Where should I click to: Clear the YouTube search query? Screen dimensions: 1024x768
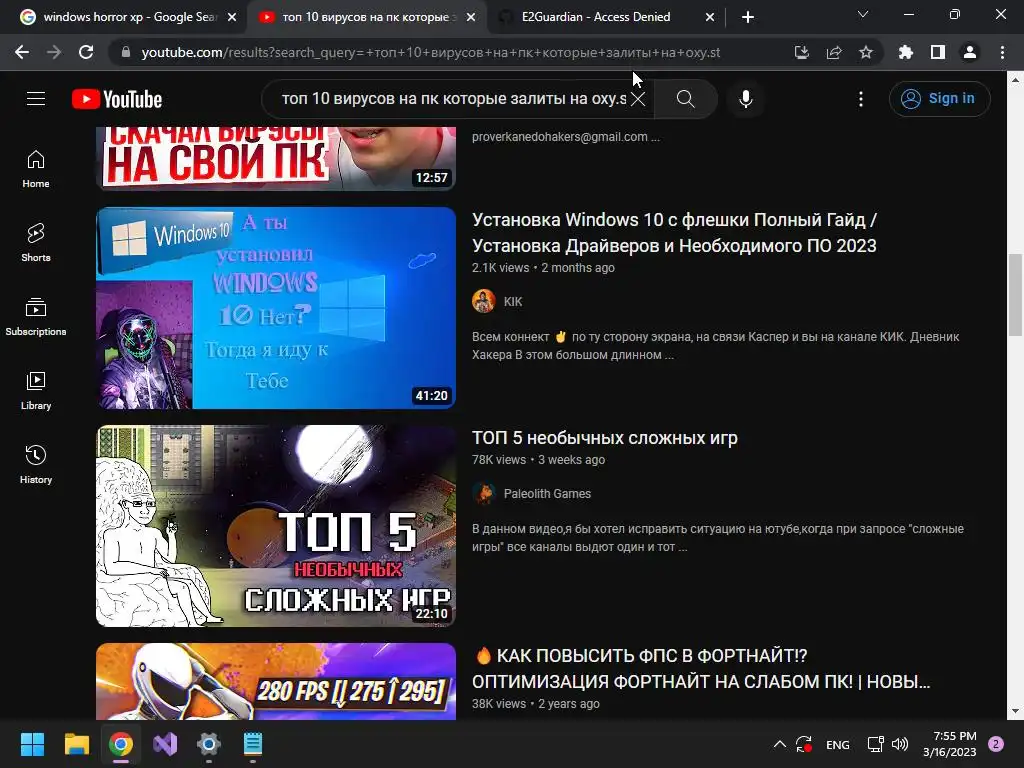638,99
